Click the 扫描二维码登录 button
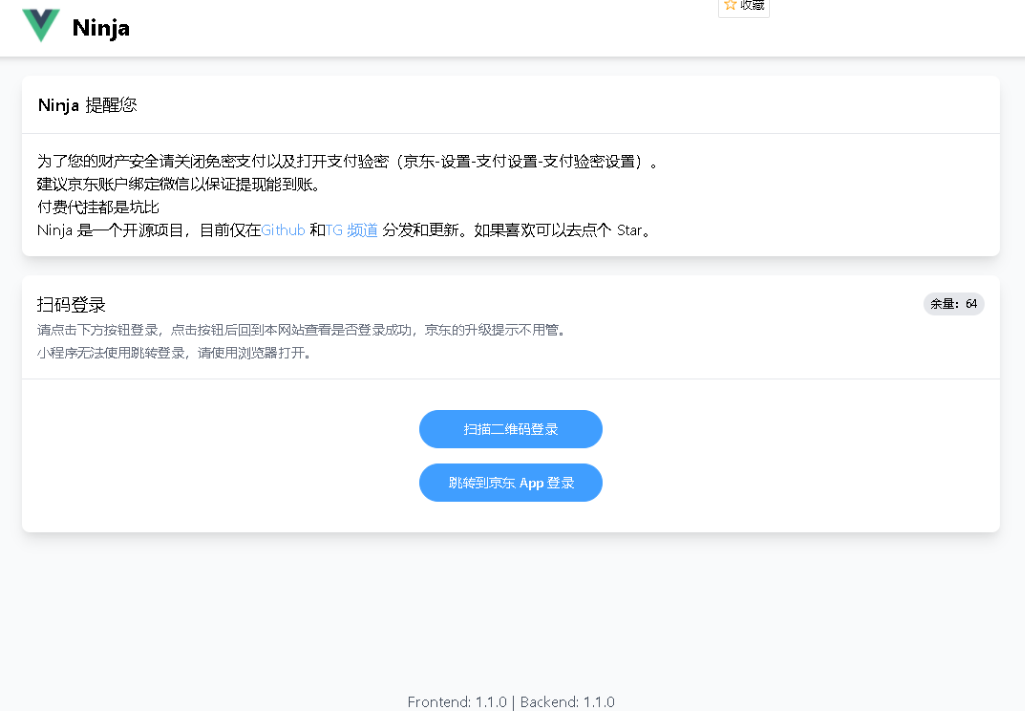 coord(510,428)
